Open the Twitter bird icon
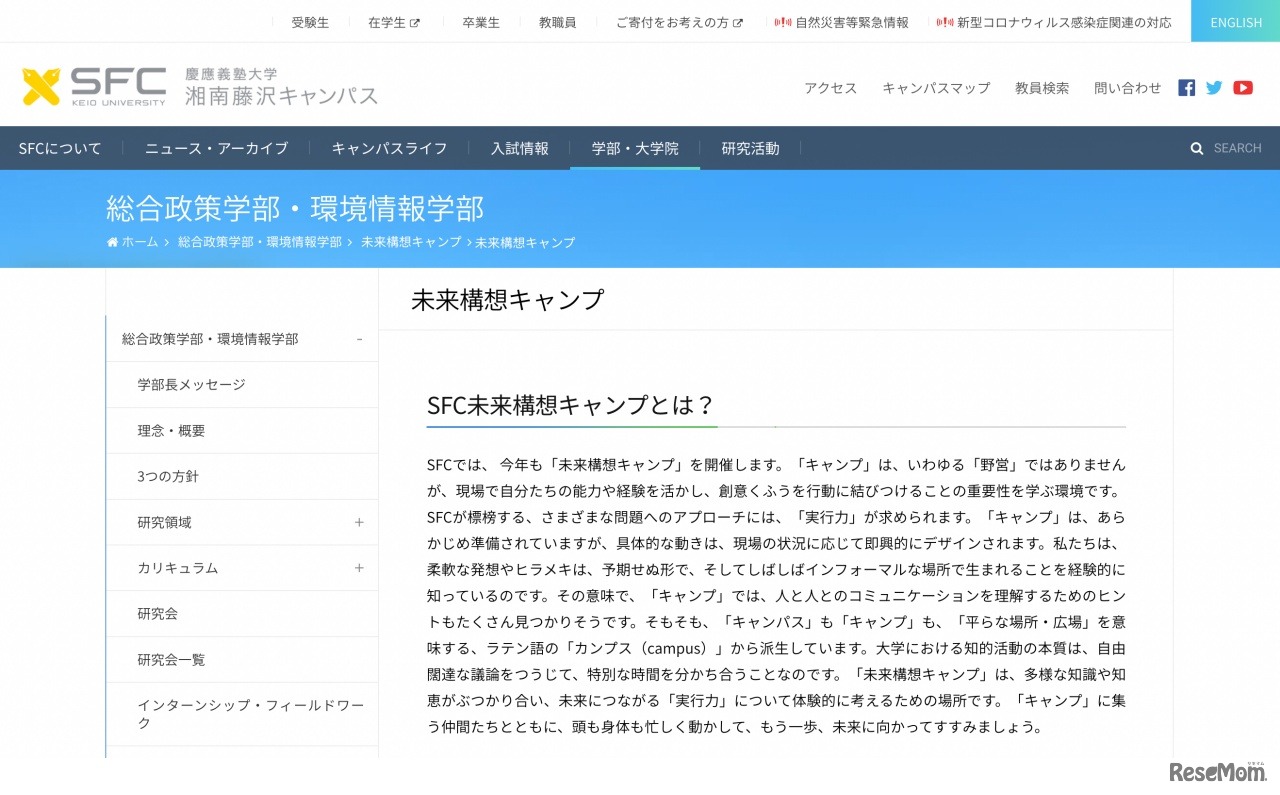This screenshot has width=1280, height=795. [1214, 88]
